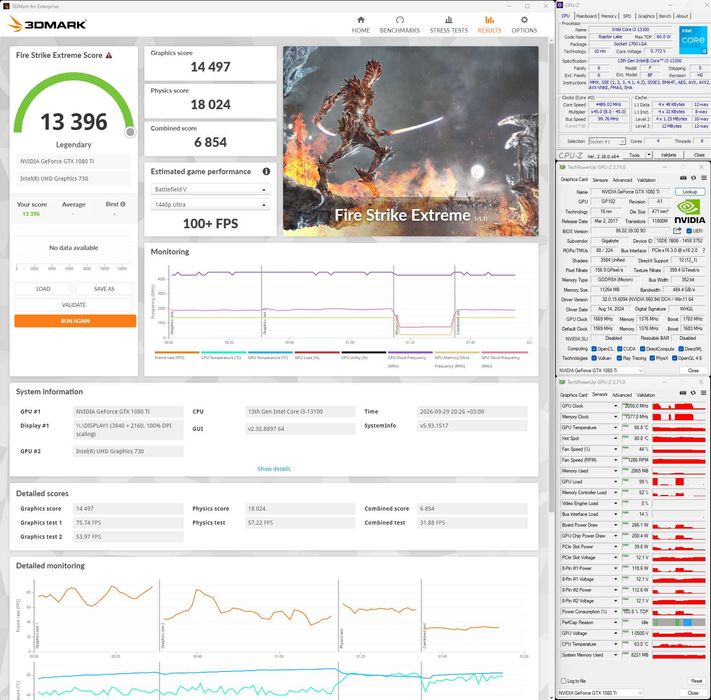This screenshot has height=700, width=711.
Task: Click the CPU Clock Frequency purple legend swatch
Action: tap(410, 352)
